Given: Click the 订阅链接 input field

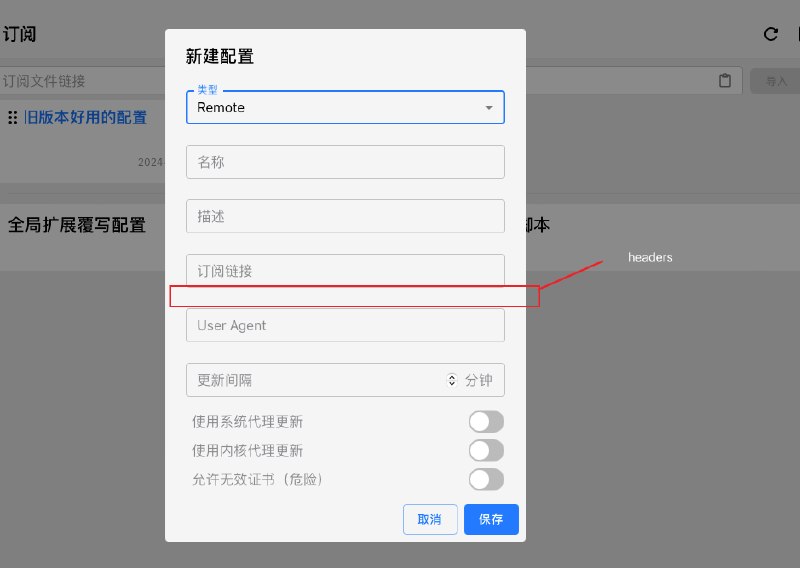Looking at the screenshot, I should pos(345,270).
